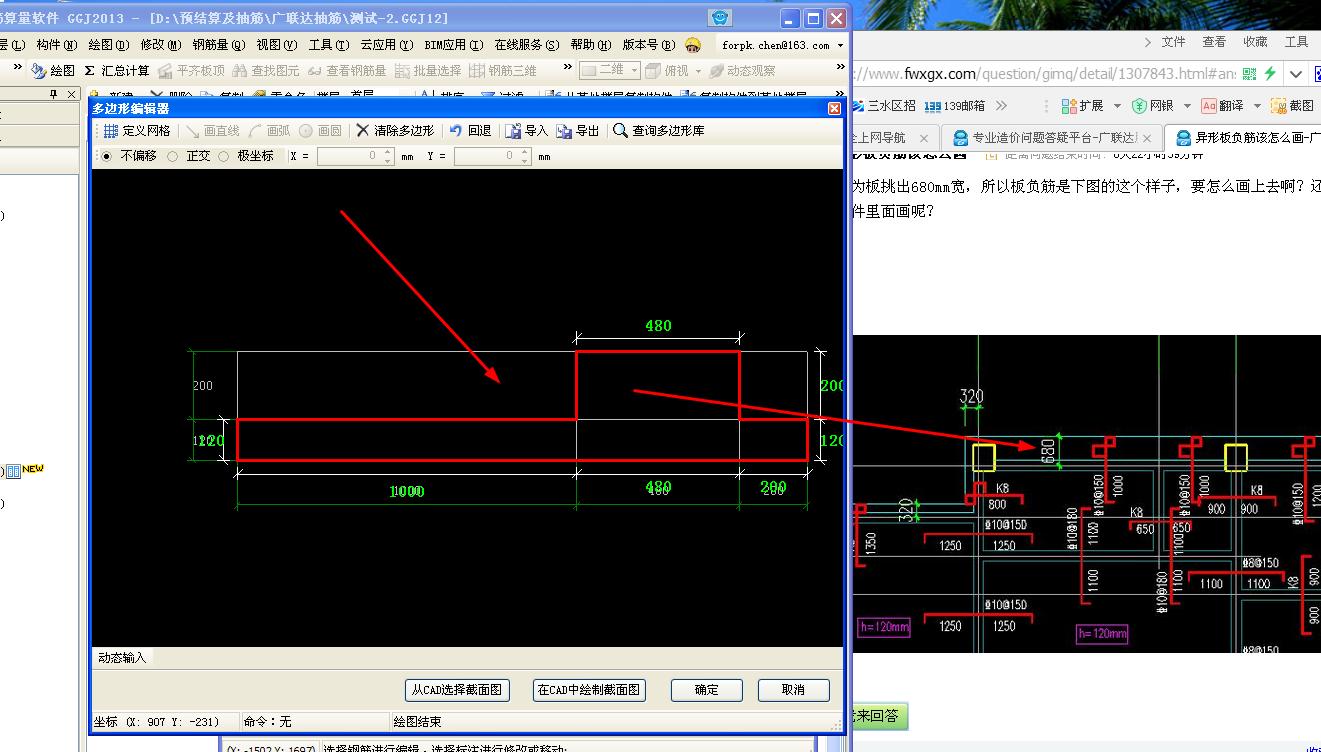Open the 俯视 dropdown arrow
Screen dimensions: 1321x752
(698, 71)
